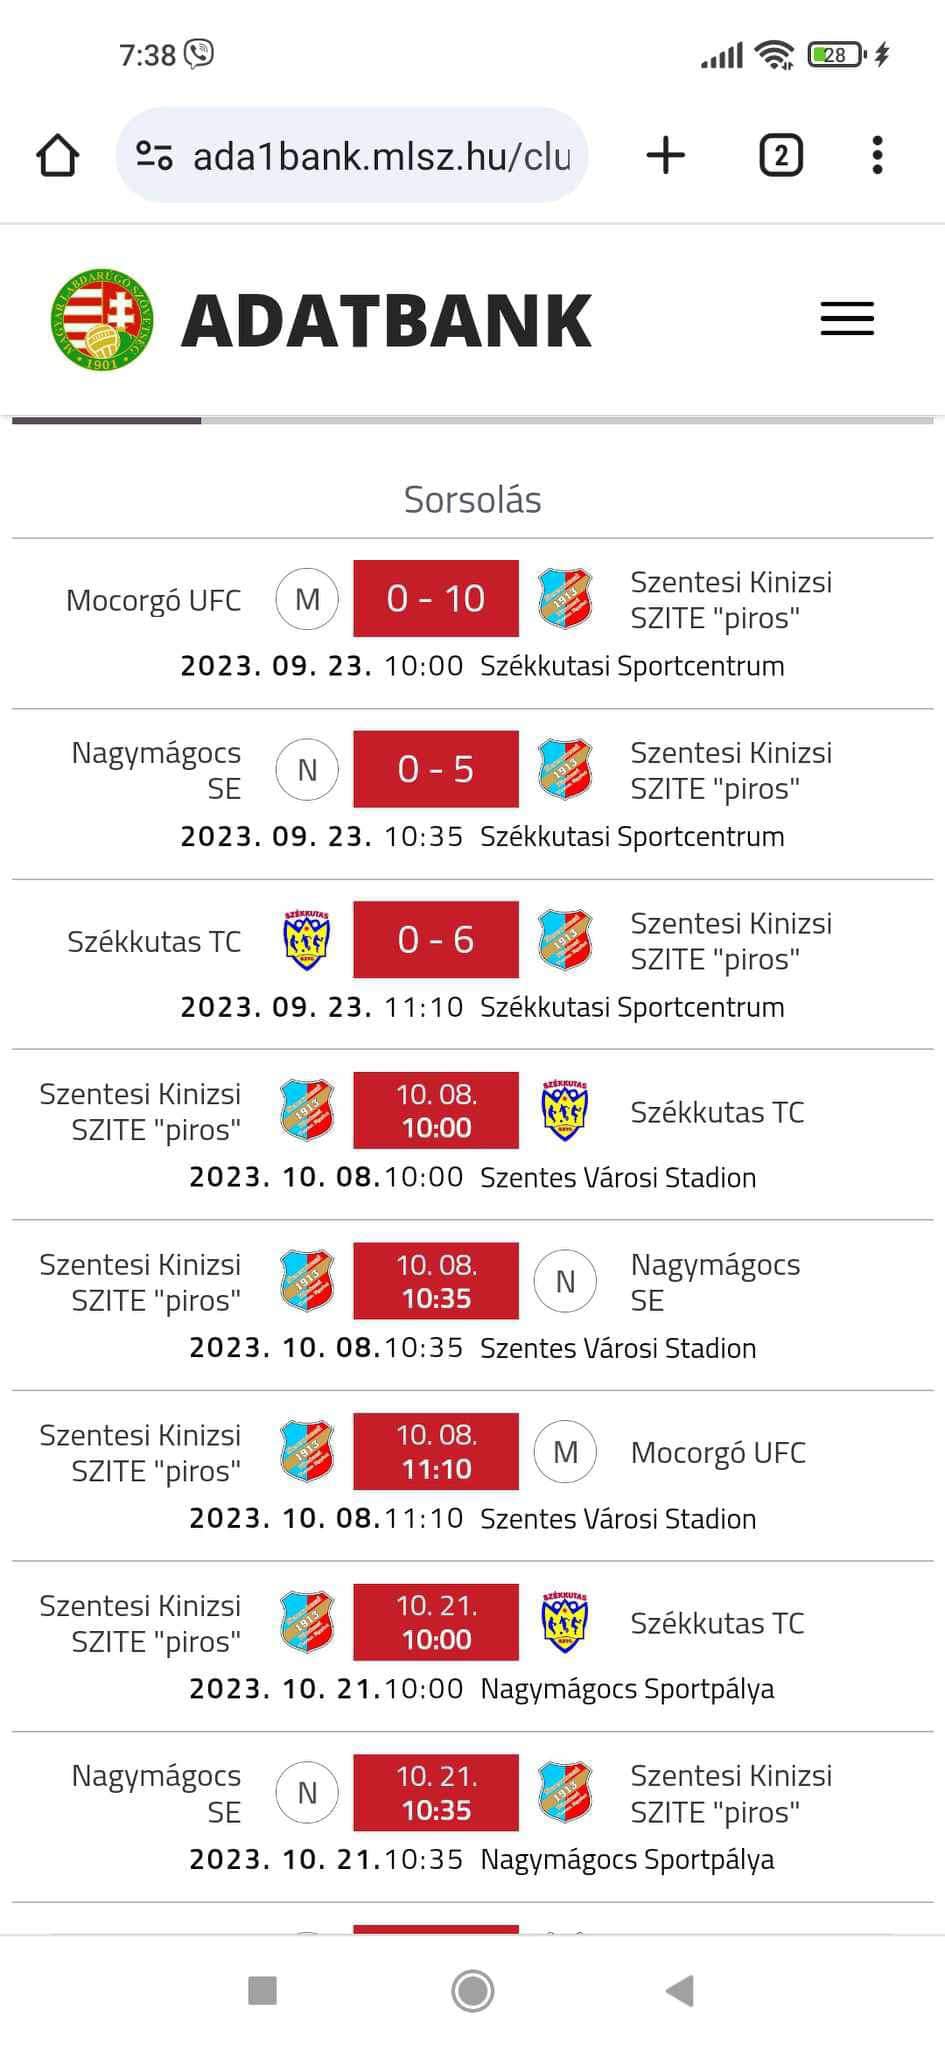Tap the Mocorgó UFC 'M' badge in first match
Viewport: 945px width, 2048px height.
tap(307, 599)
